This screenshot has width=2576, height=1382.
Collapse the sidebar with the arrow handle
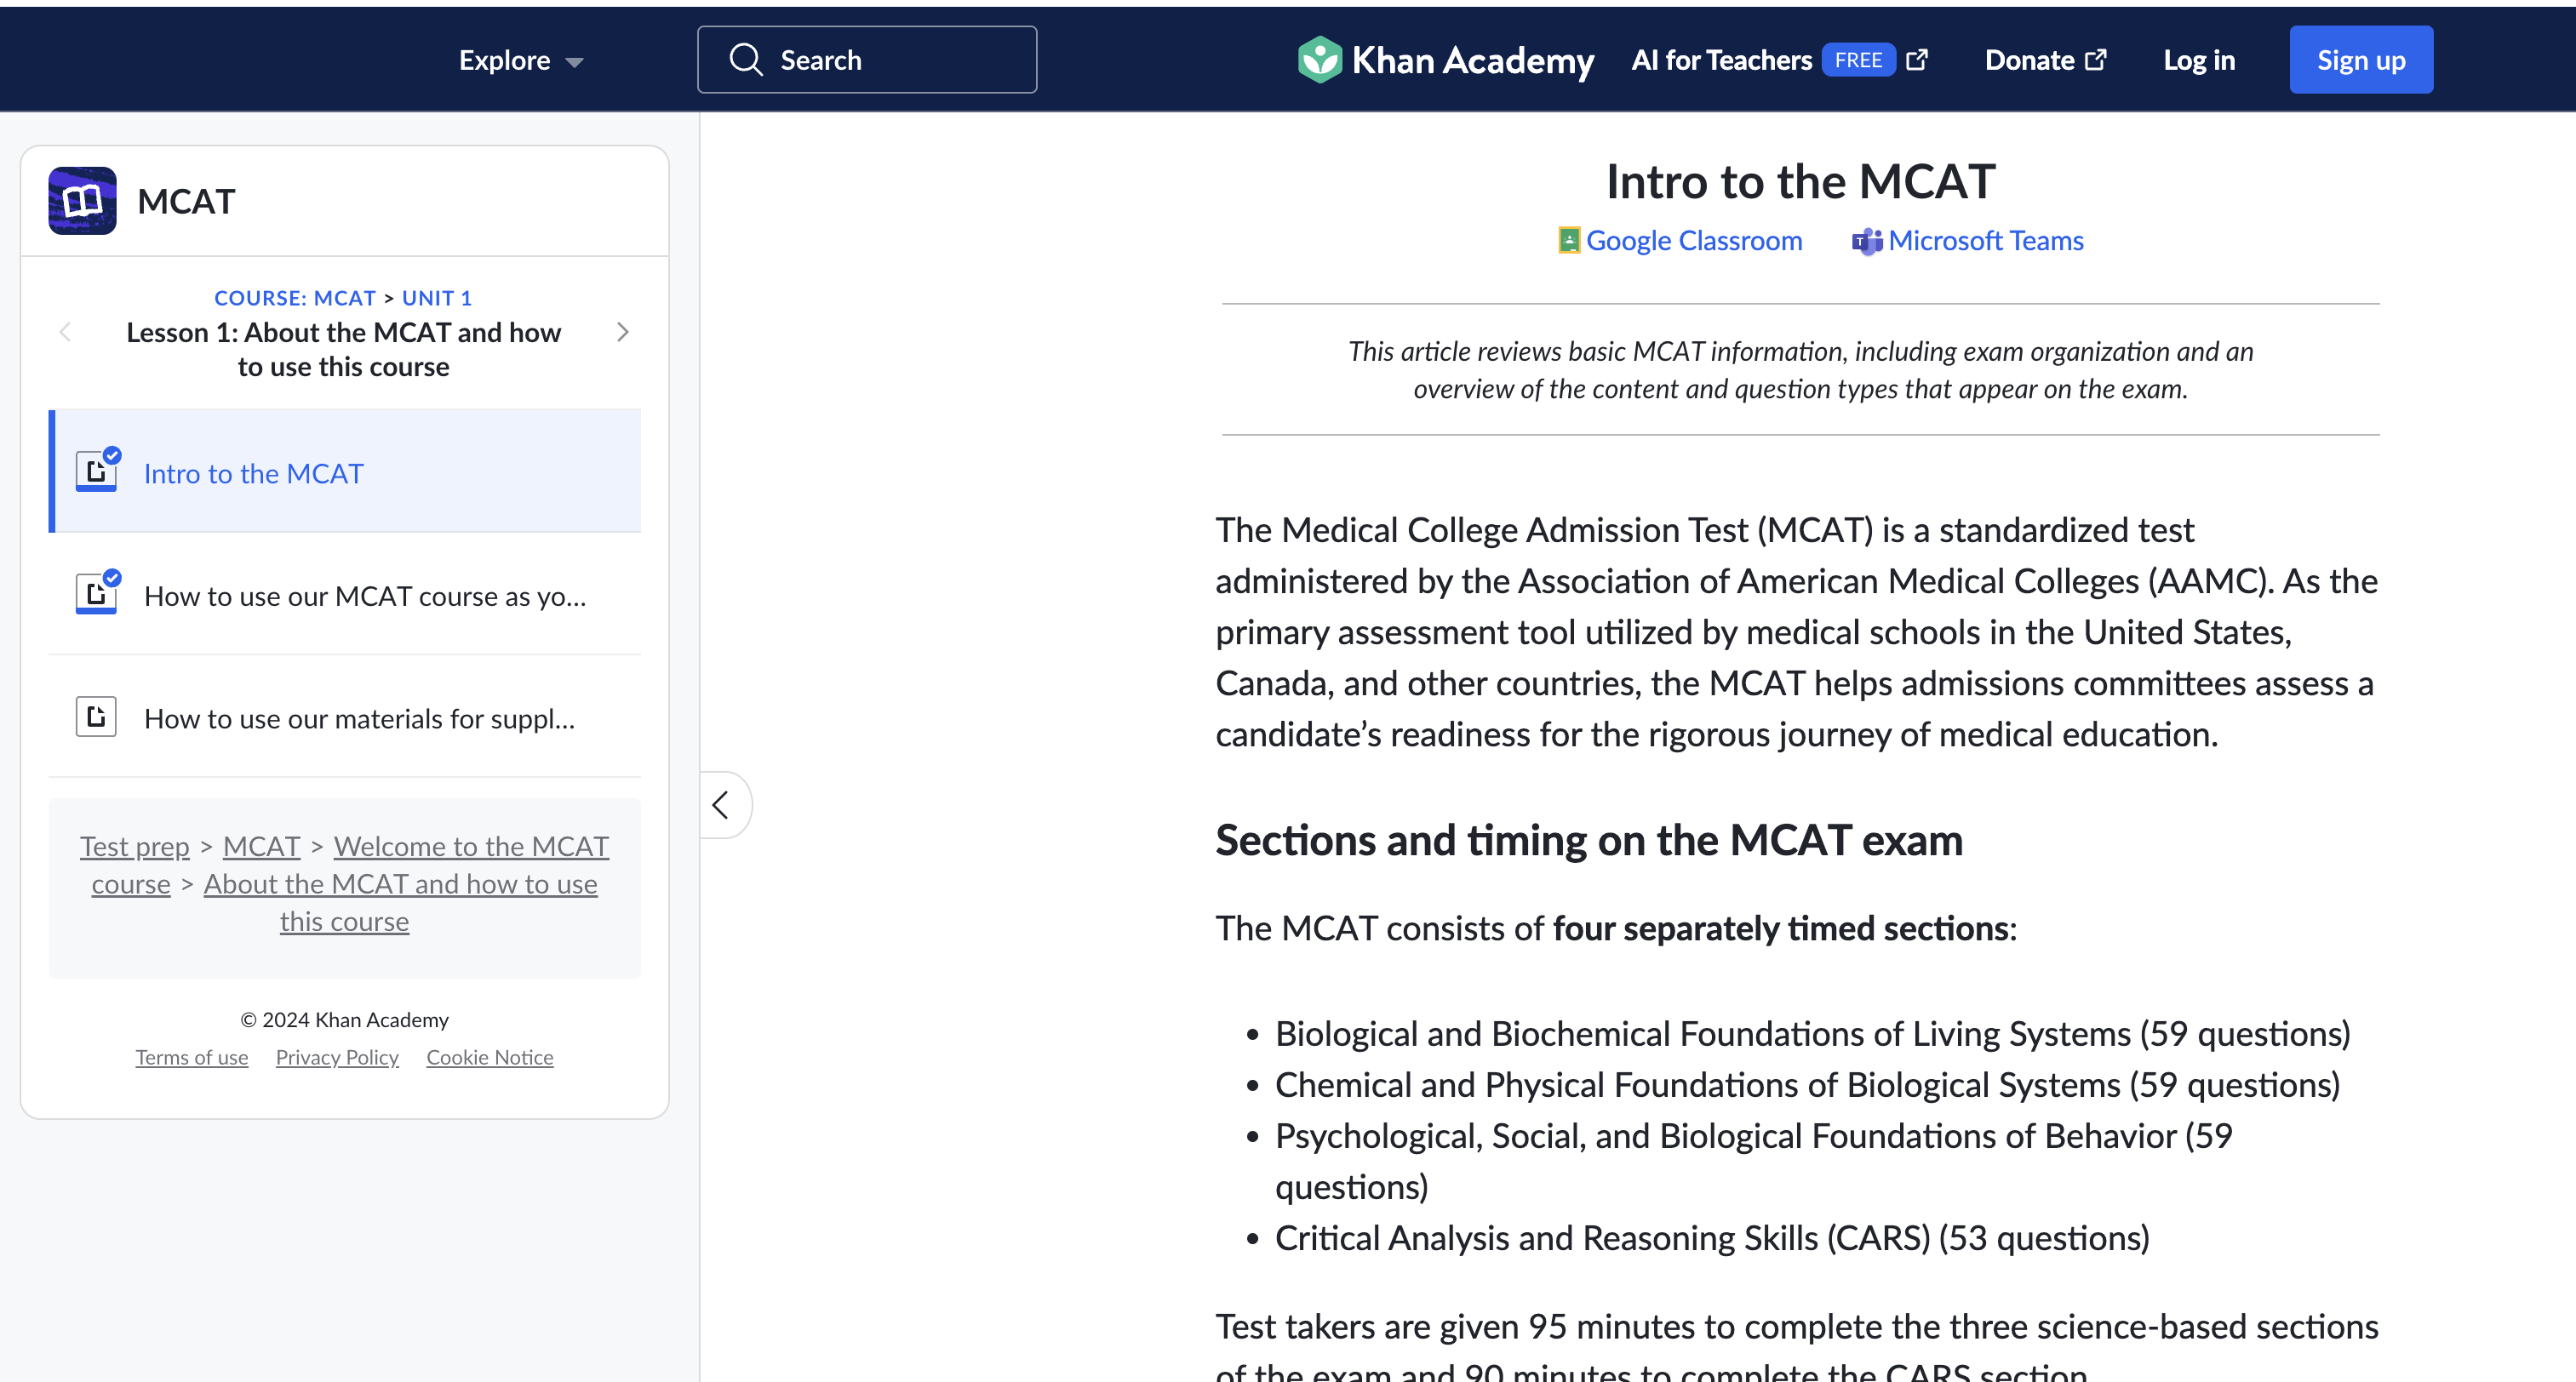pyautogui.click(x=722, y=805)
